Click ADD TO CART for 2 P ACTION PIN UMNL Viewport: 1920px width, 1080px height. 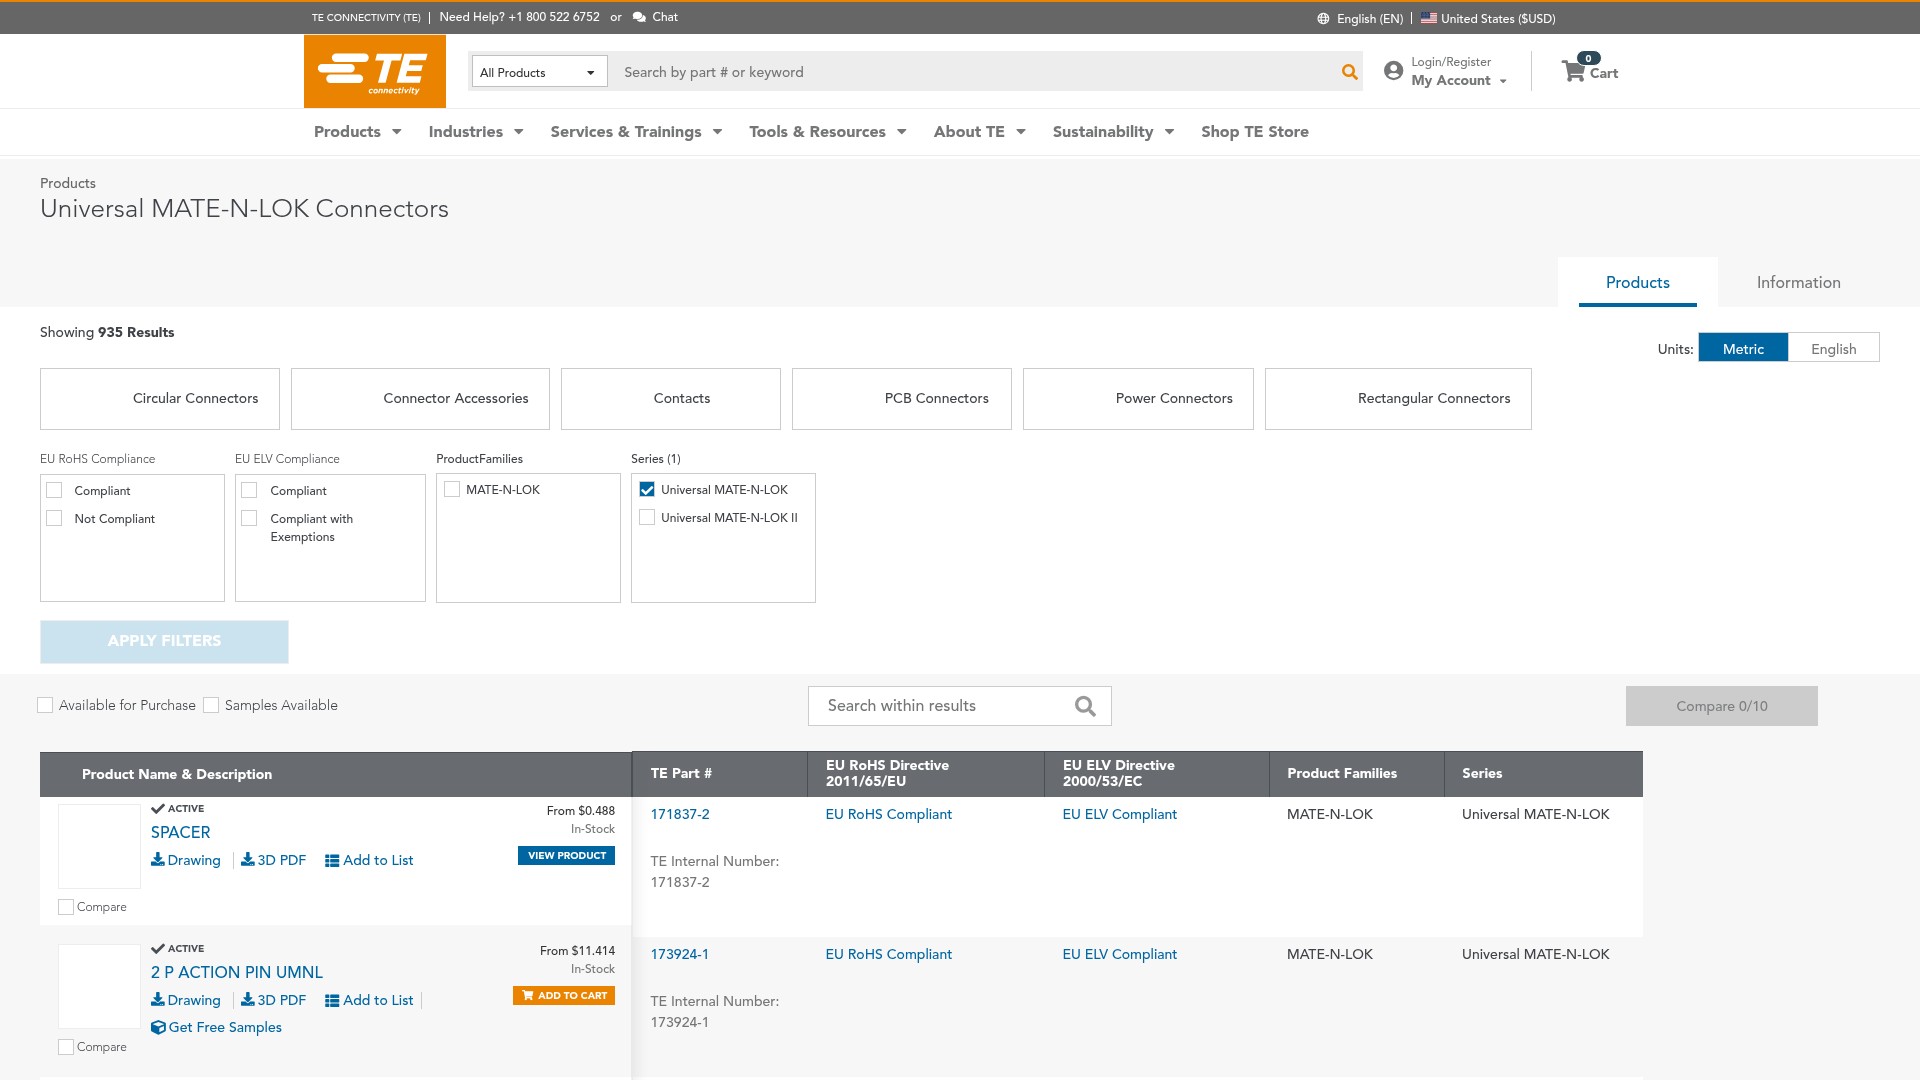pyautogui.click(x=564, y=996)
